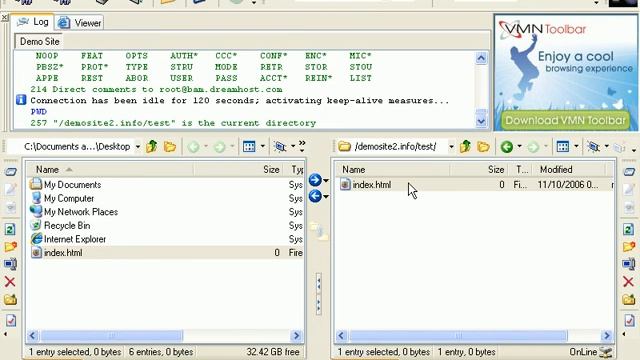Switch to the Viewer tab
The width and height of the screenshot is (640, 360).
pos(80,23)
